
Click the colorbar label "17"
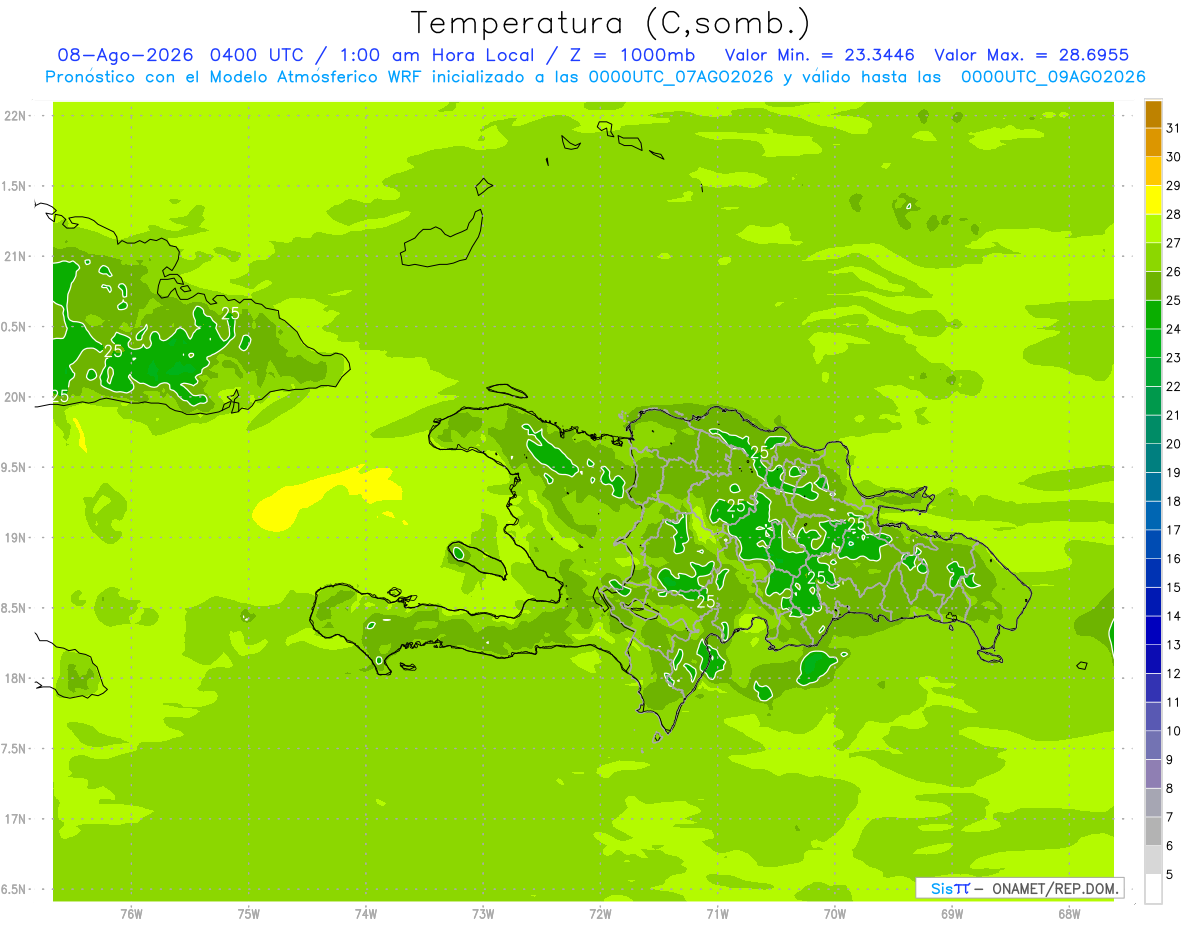pyautogui.click(x=1174, y=530)
